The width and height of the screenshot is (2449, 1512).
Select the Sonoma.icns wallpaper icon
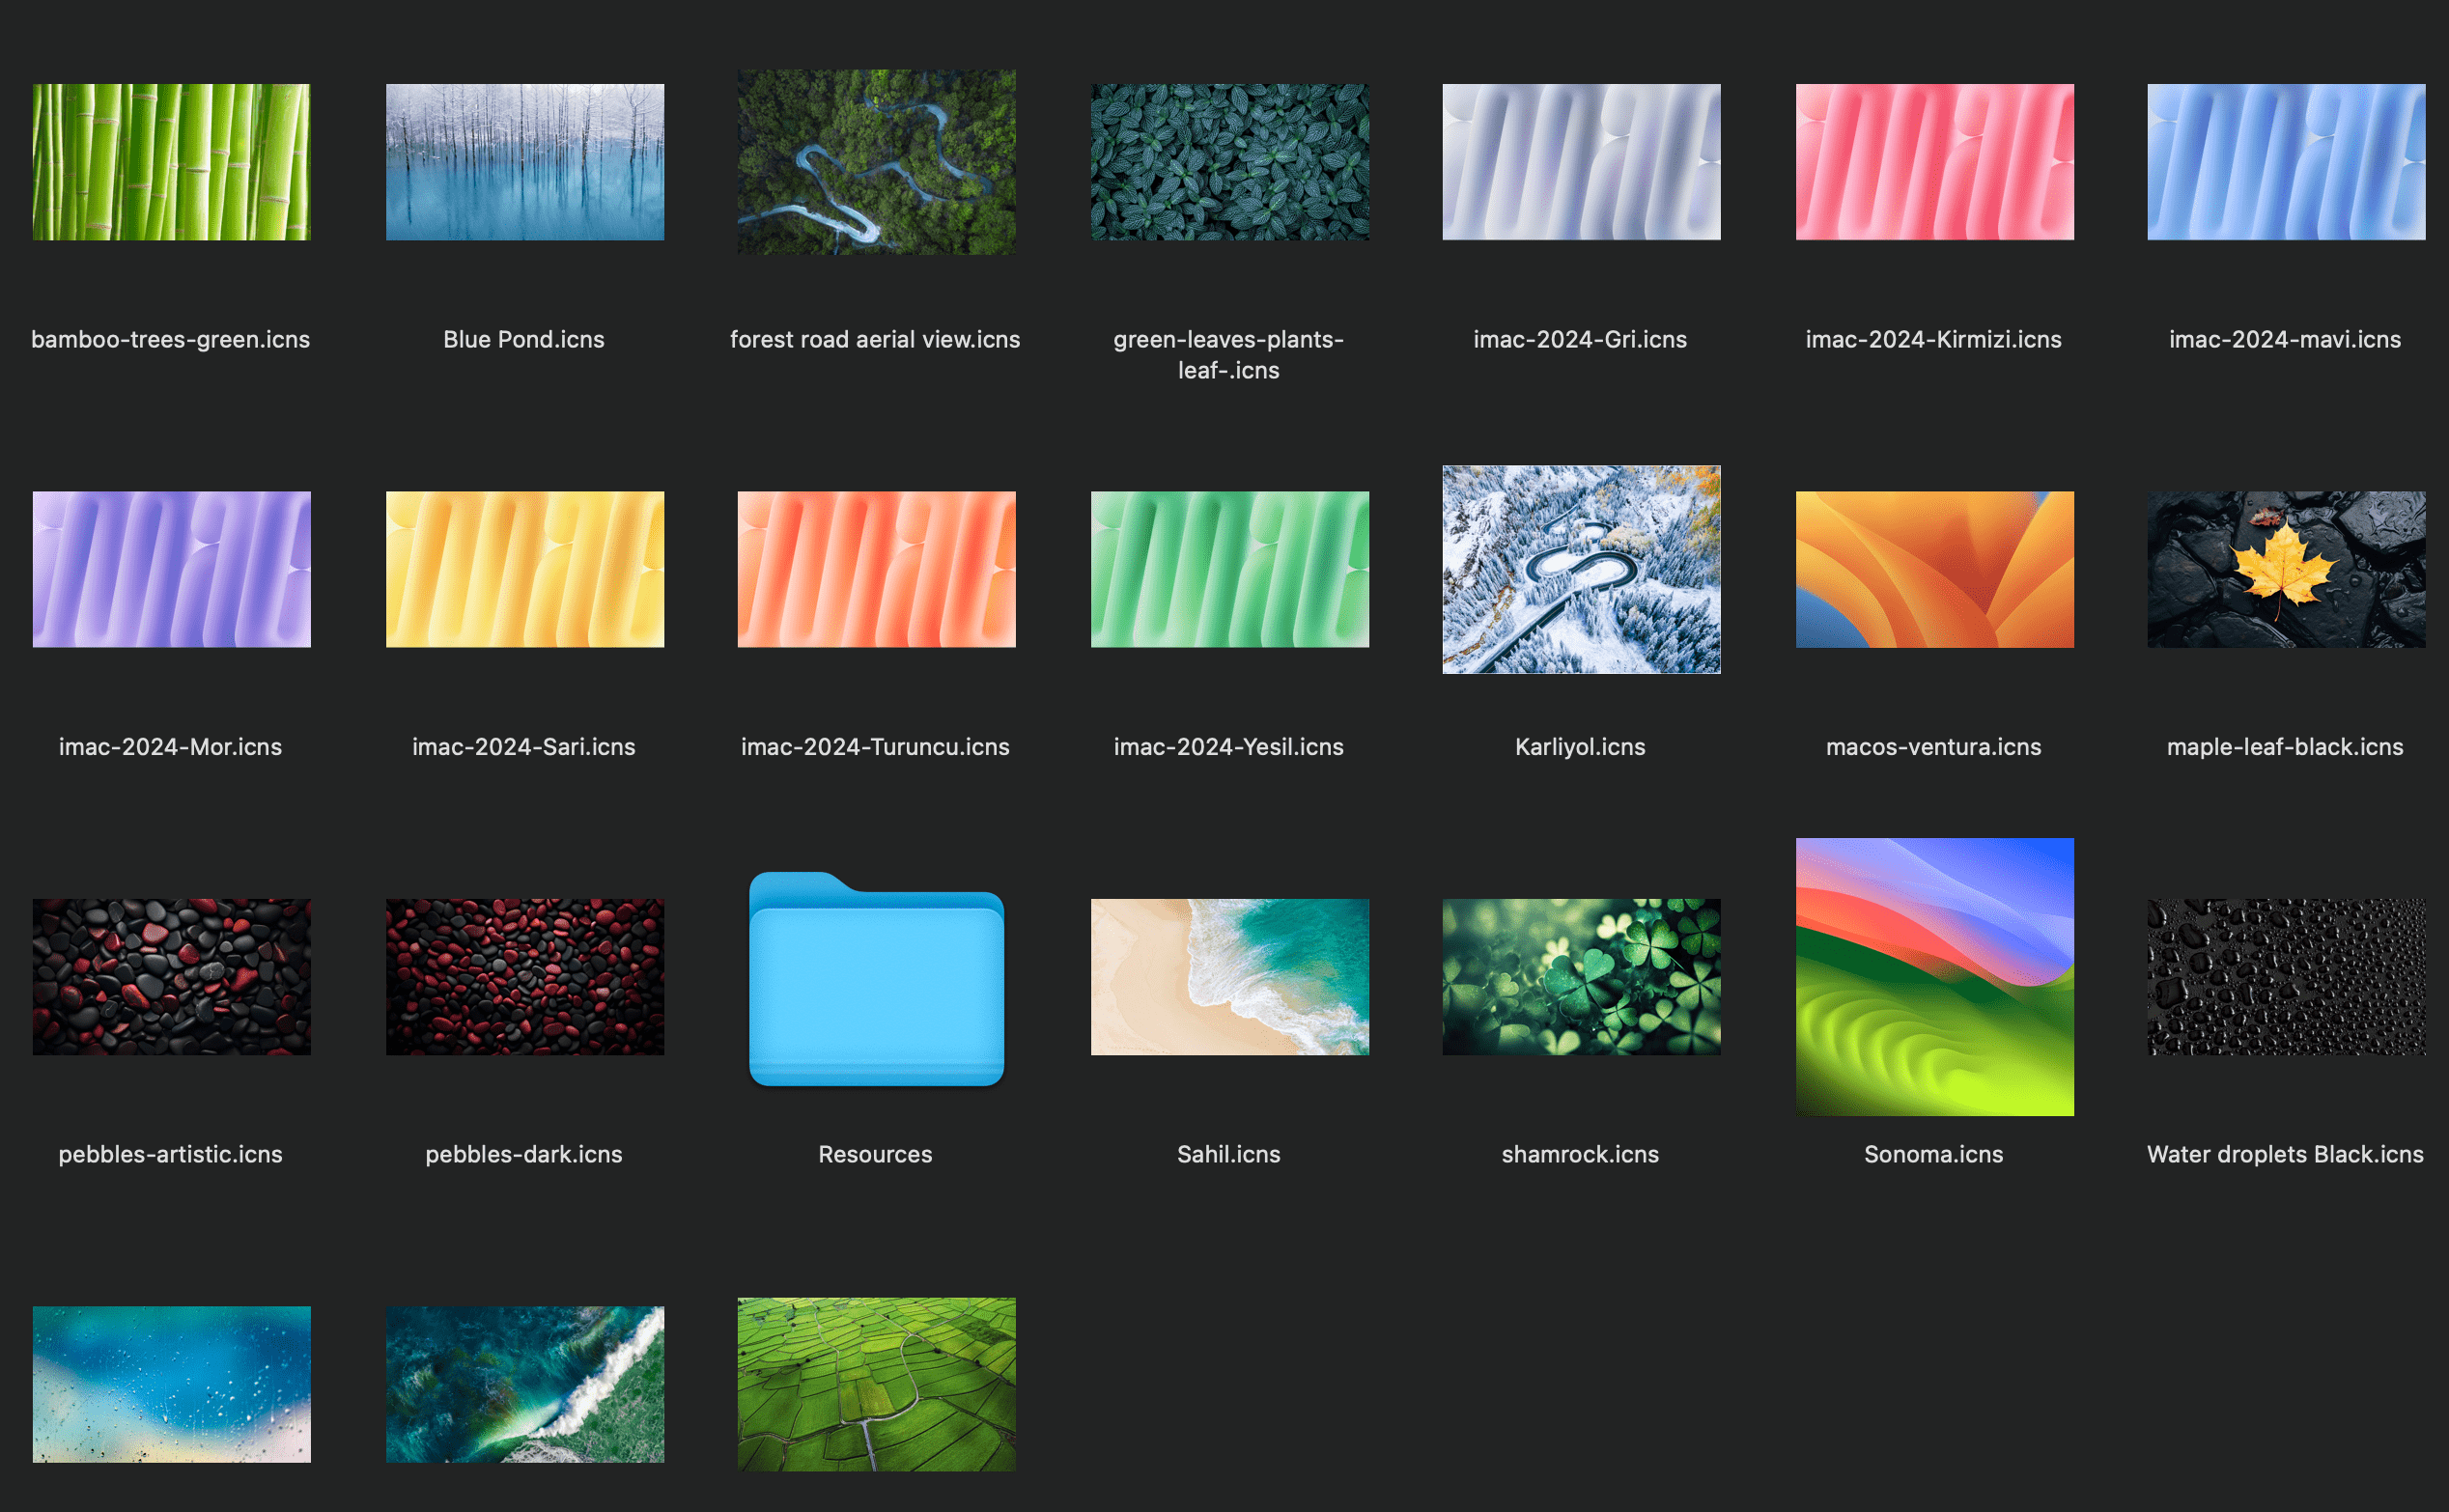[x=1934, y=977]
